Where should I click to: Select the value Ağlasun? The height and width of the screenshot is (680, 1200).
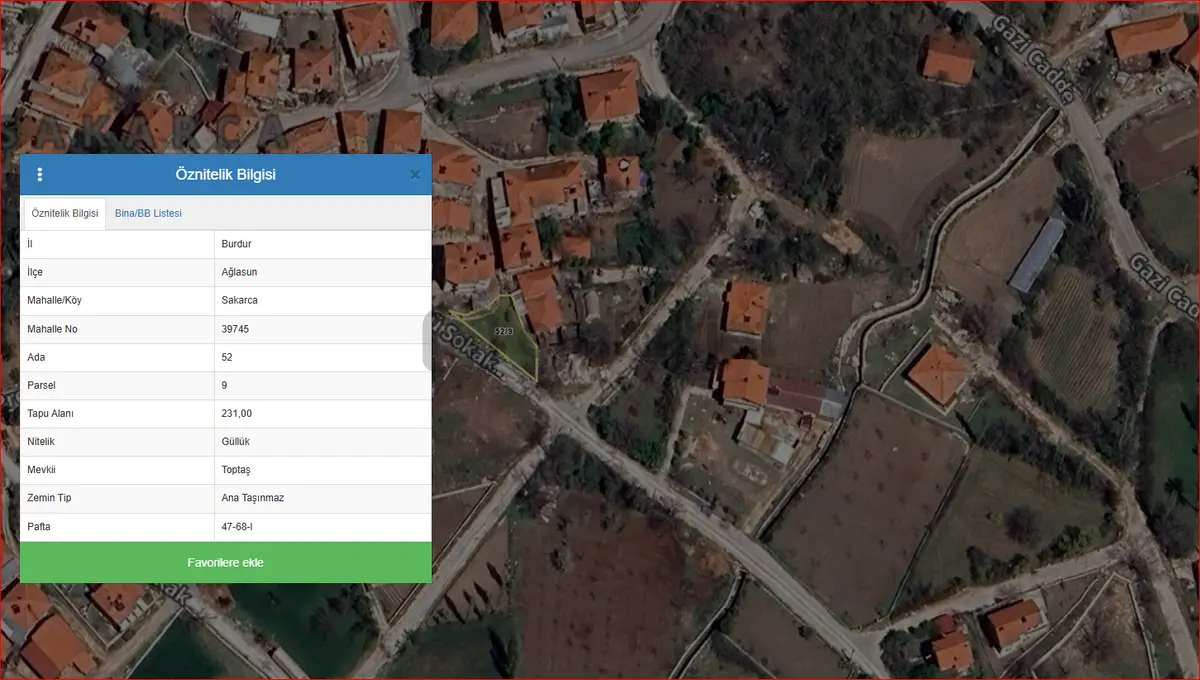[239, 272]
